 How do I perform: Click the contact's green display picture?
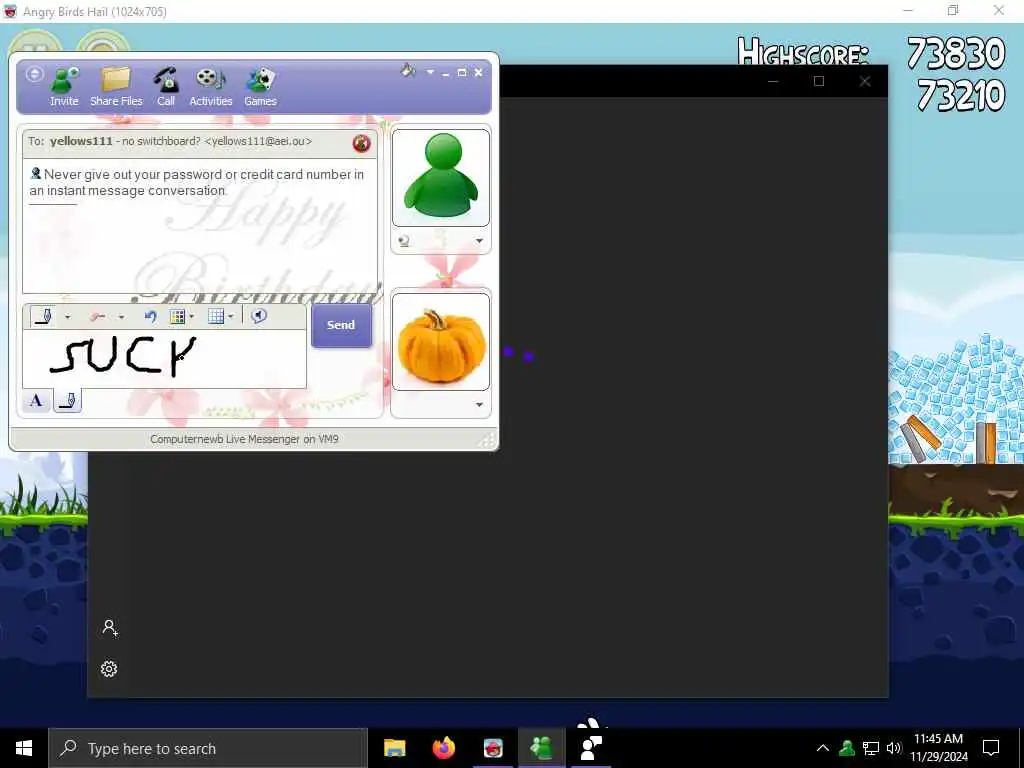(x=441, y=178)
